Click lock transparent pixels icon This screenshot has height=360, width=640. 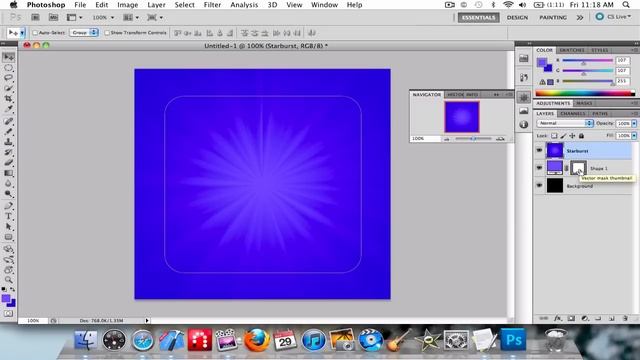[x=554, y=136]
